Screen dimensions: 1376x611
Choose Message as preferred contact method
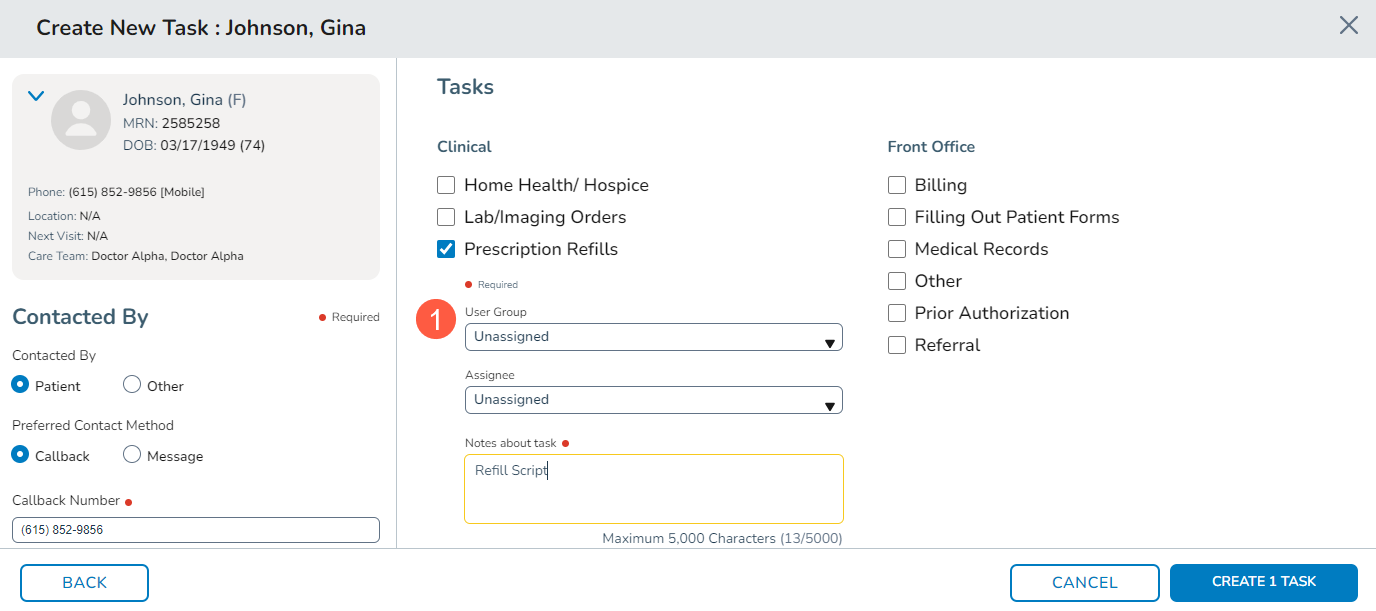tap(132, 455)
